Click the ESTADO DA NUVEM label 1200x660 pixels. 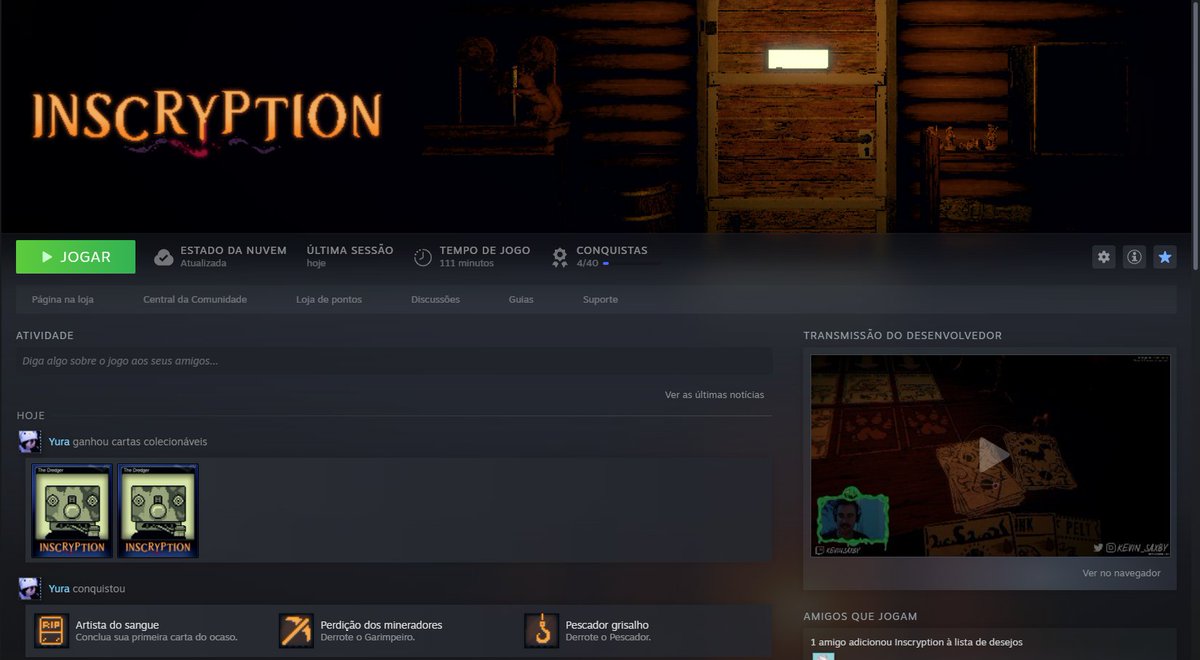coord(233,250)
